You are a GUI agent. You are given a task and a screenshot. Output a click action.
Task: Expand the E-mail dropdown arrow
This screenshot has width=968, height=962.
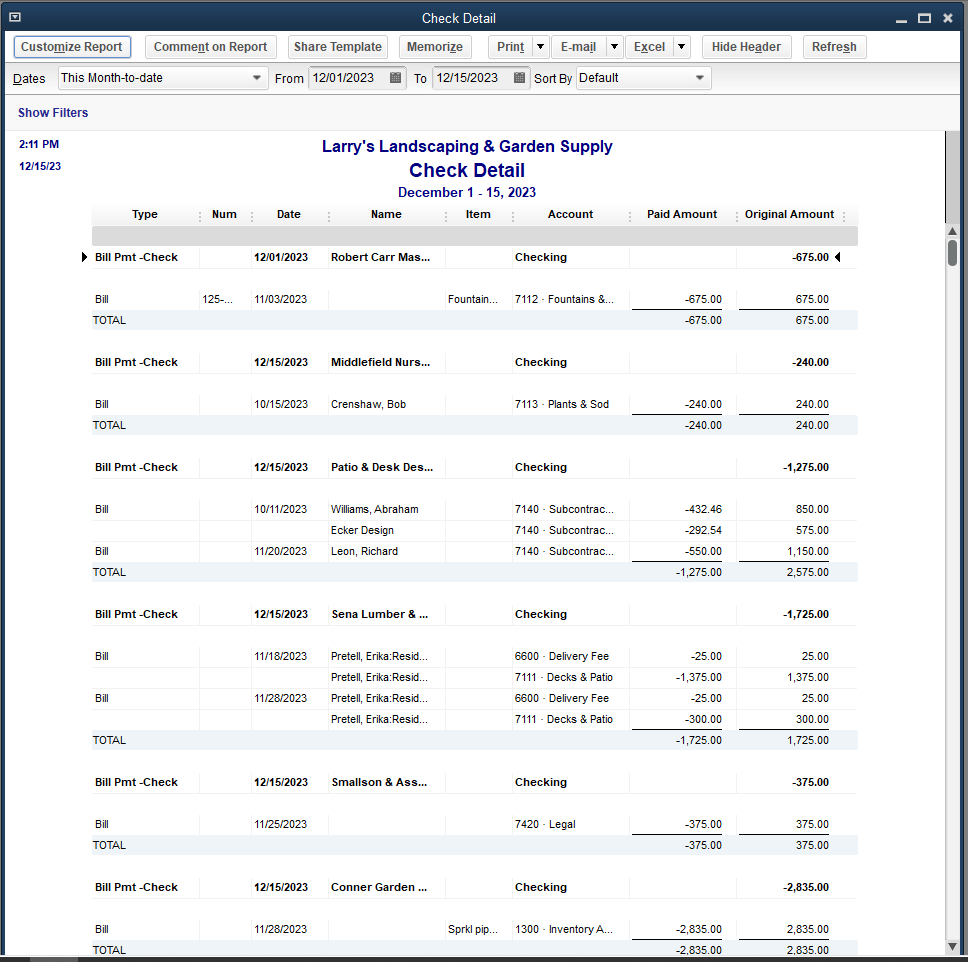click(x=614, y=47)
